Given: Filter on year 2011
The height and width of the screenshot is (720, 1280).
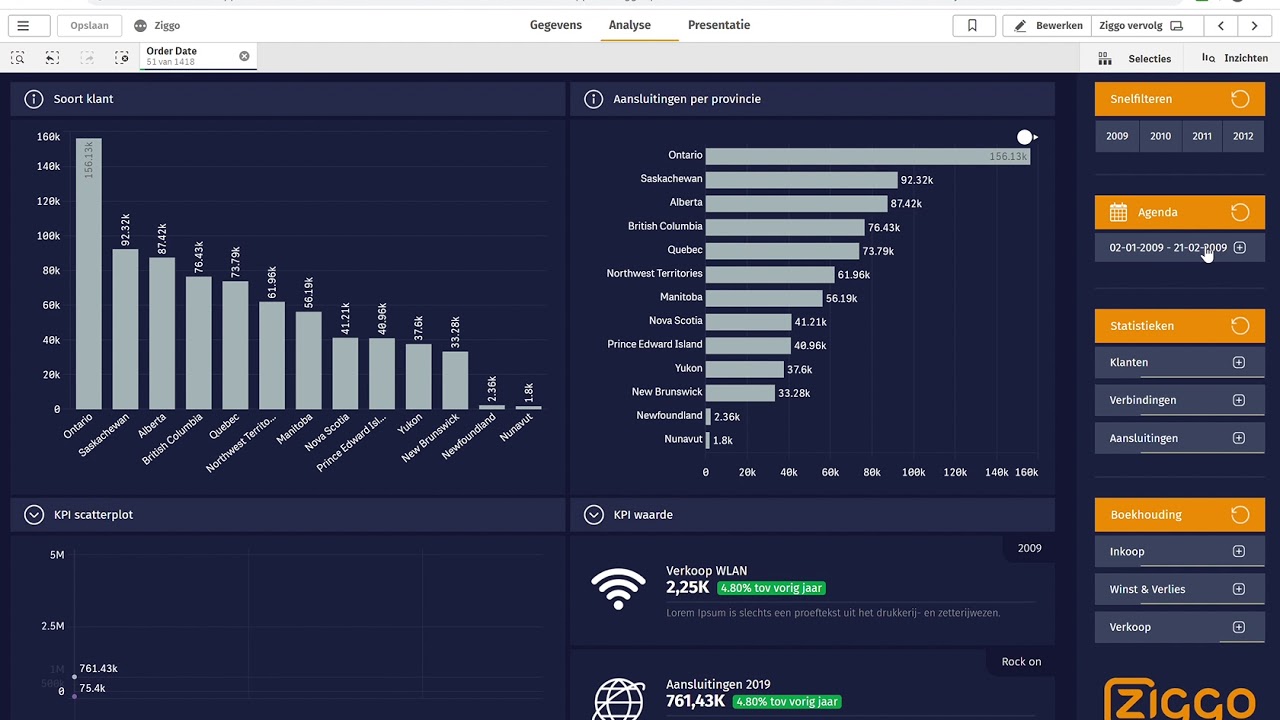Looking at the screenshot, I should (1202, 136).
